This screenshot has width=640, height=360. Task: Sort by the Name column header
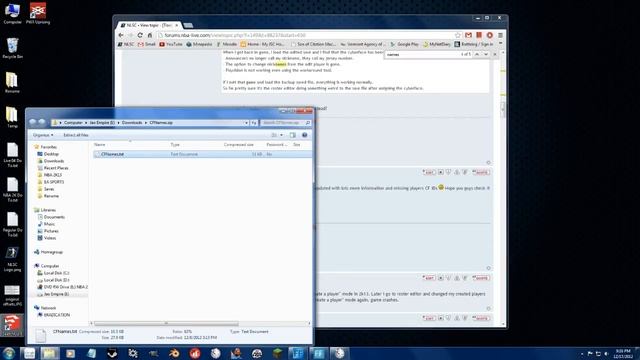pos(100,144)
